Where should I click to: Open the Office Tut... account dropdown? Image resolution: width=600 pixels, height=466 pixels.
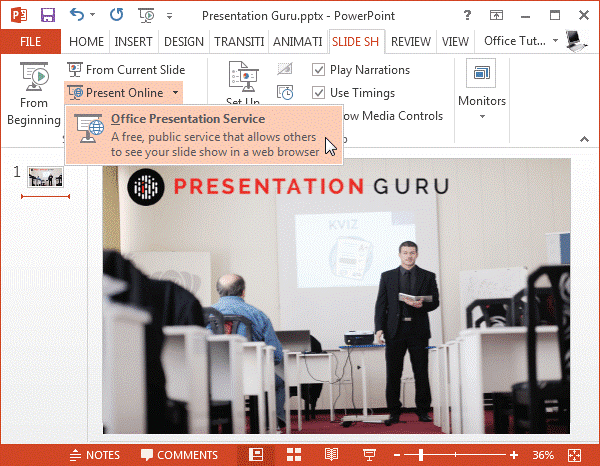tap(521, 41)
